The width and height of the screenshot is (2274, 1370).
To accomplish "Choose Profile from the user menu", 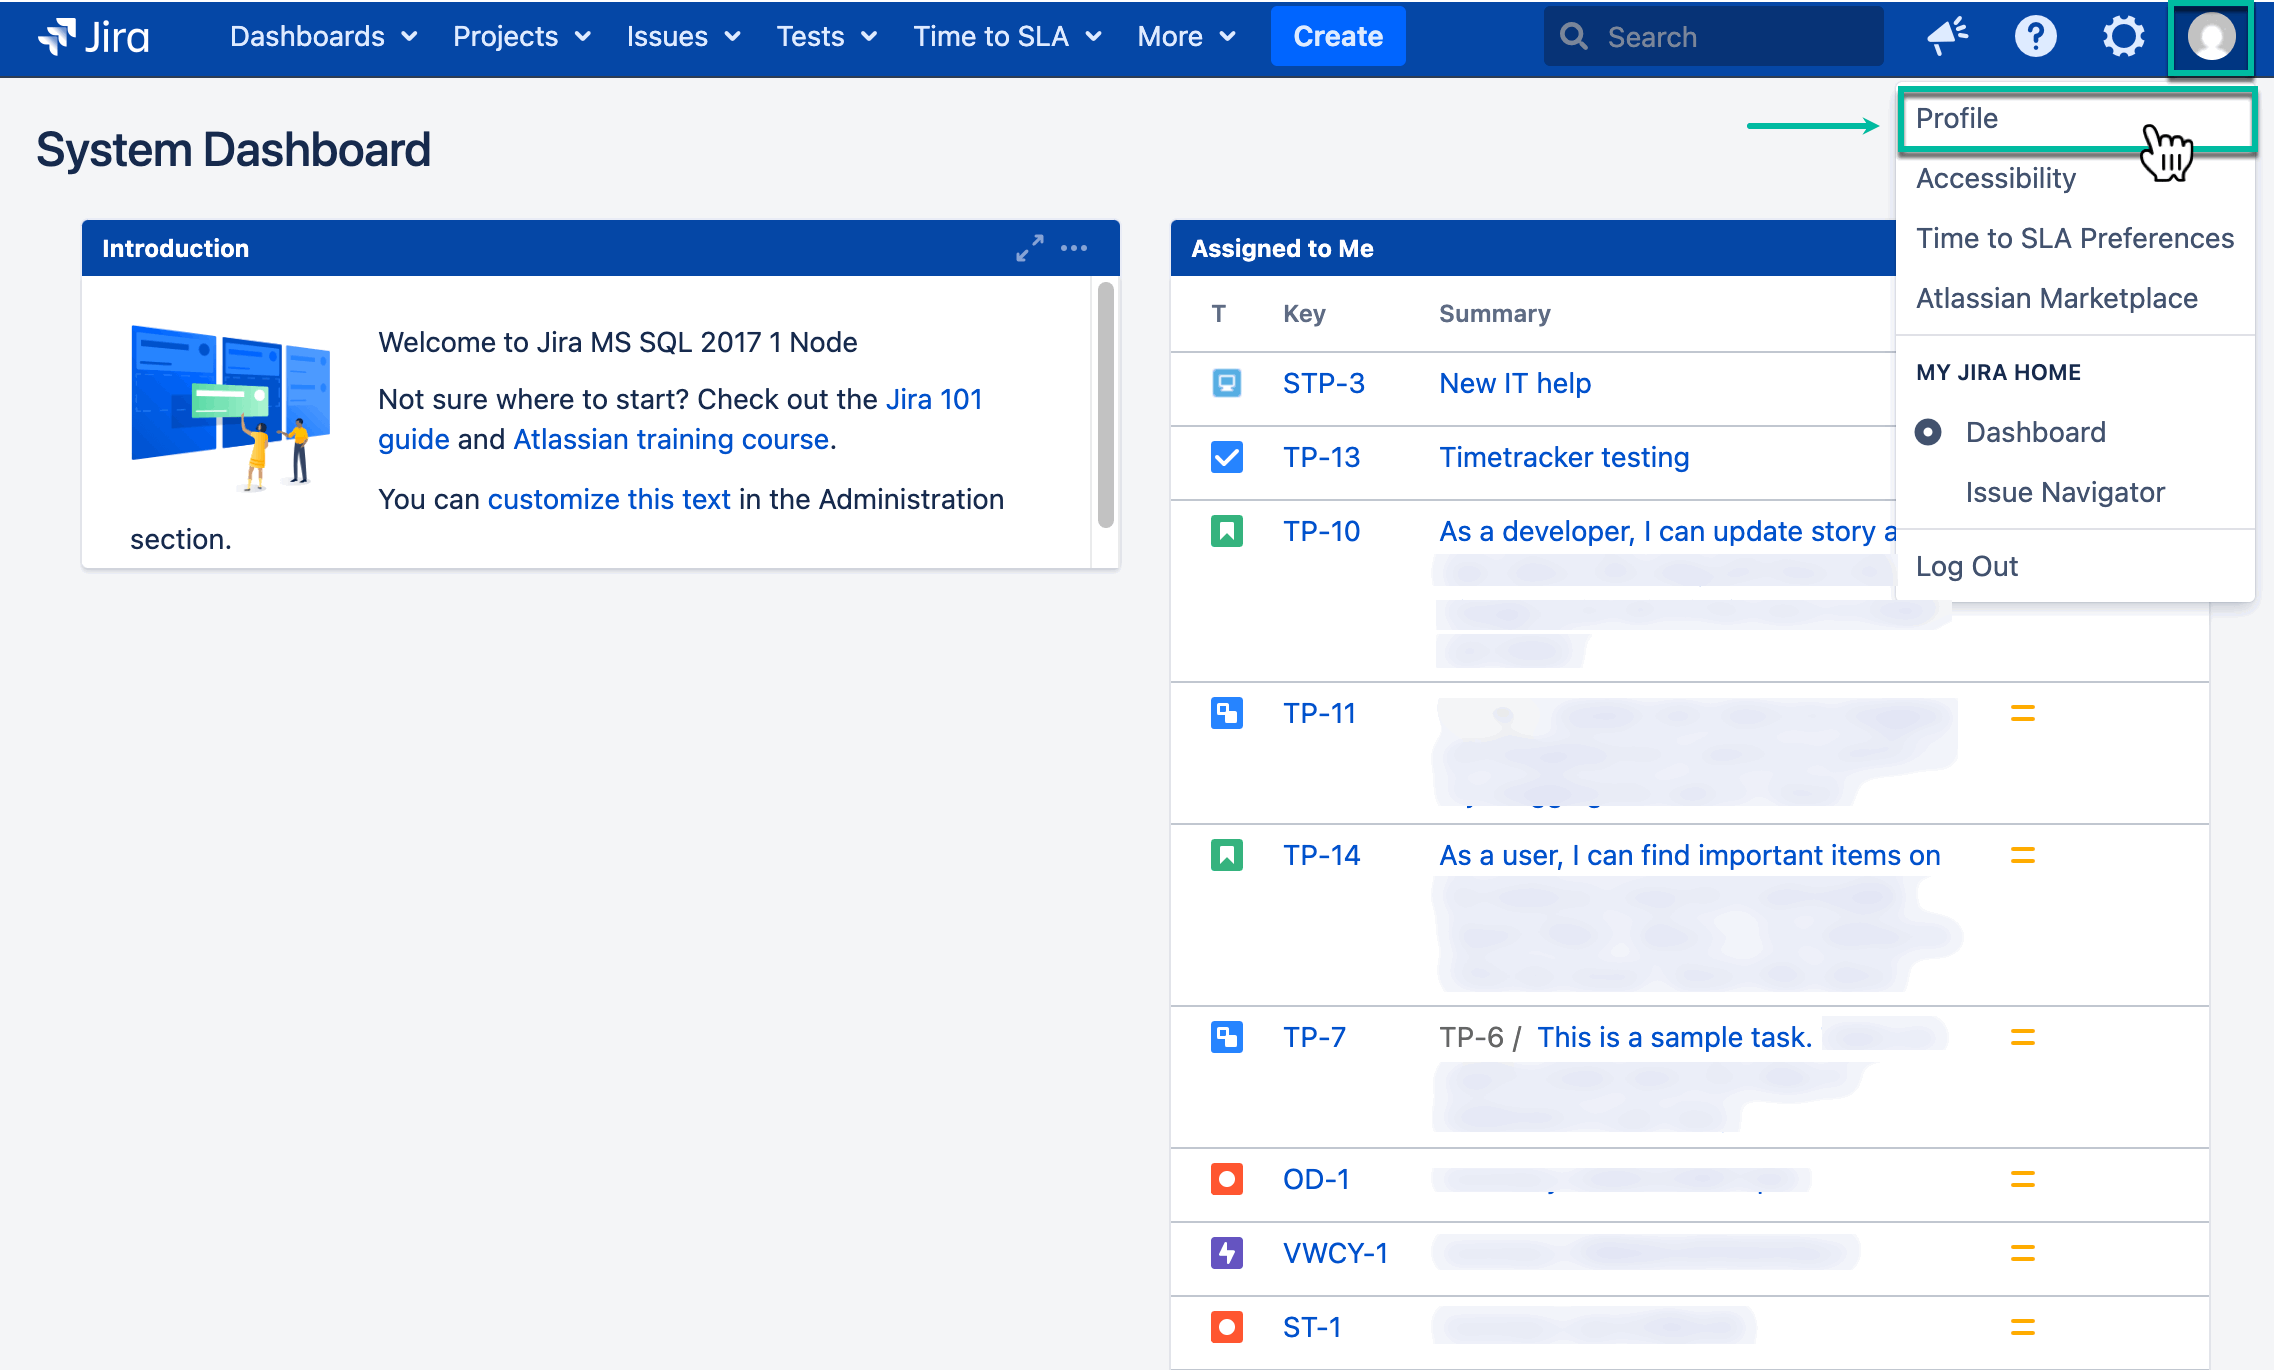I will click(1957, 119).
